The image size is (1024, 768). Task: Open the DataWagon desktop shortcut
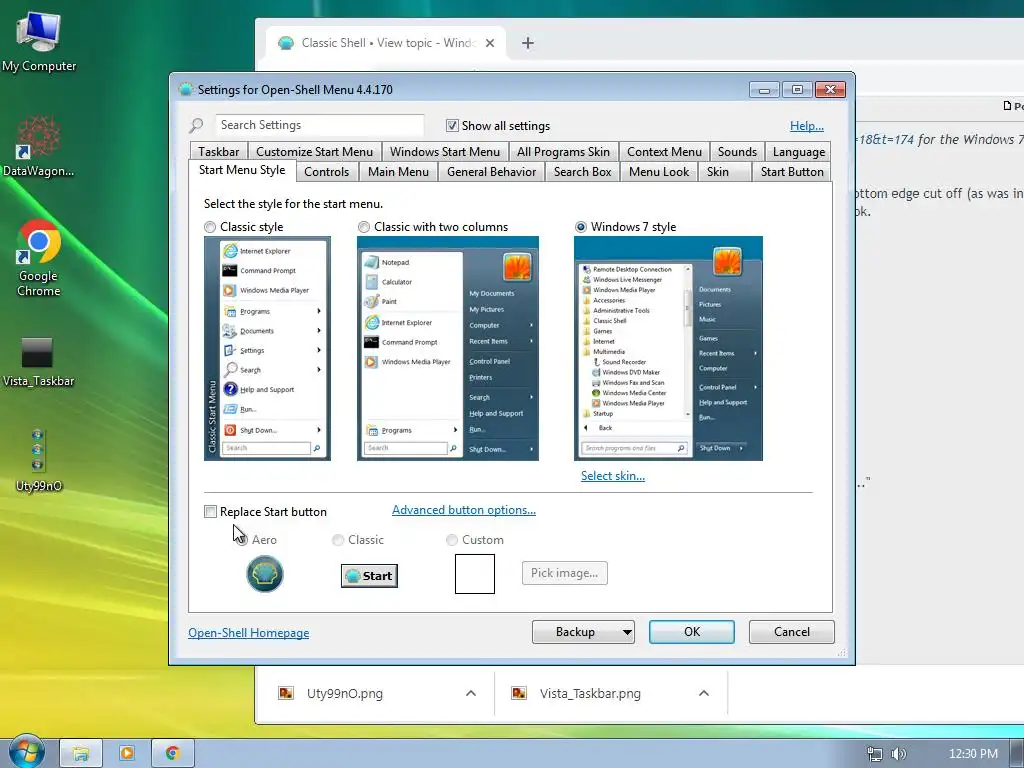(39, 147)
